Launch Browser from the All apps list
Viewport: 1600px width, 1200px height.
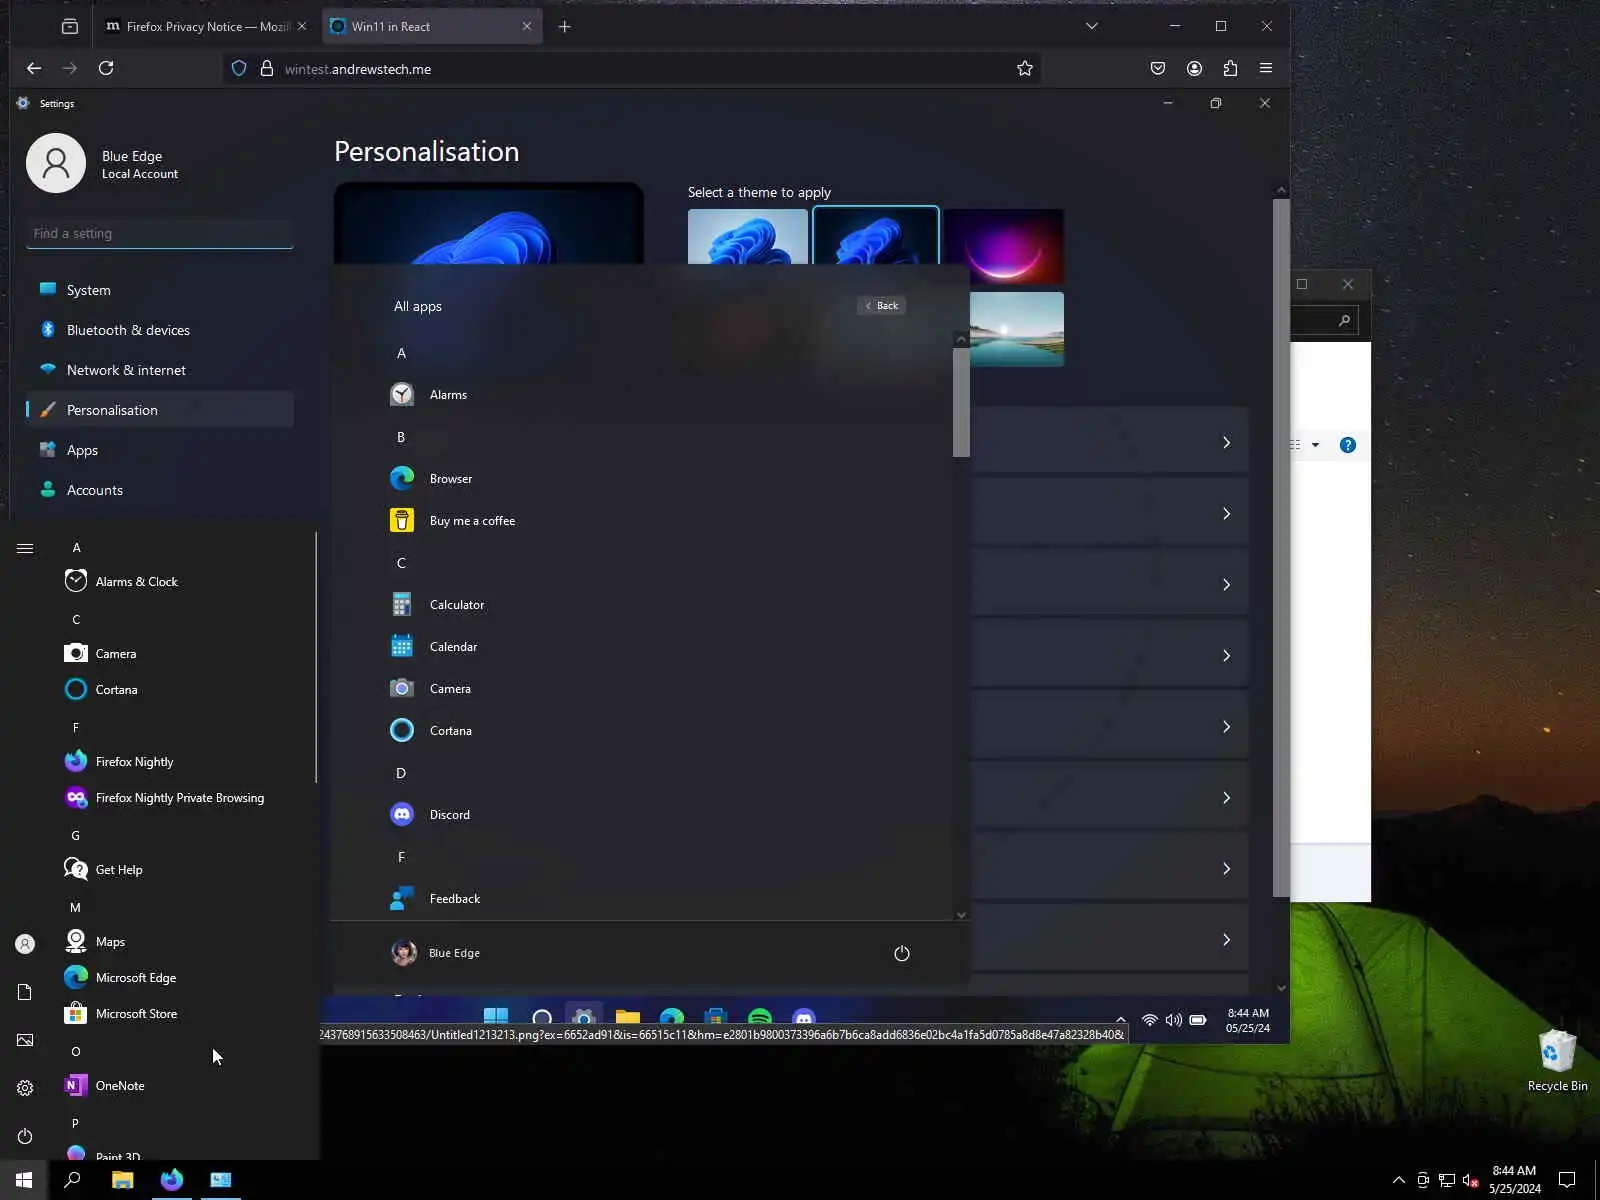pyautogui.click(x=431, y=479)
